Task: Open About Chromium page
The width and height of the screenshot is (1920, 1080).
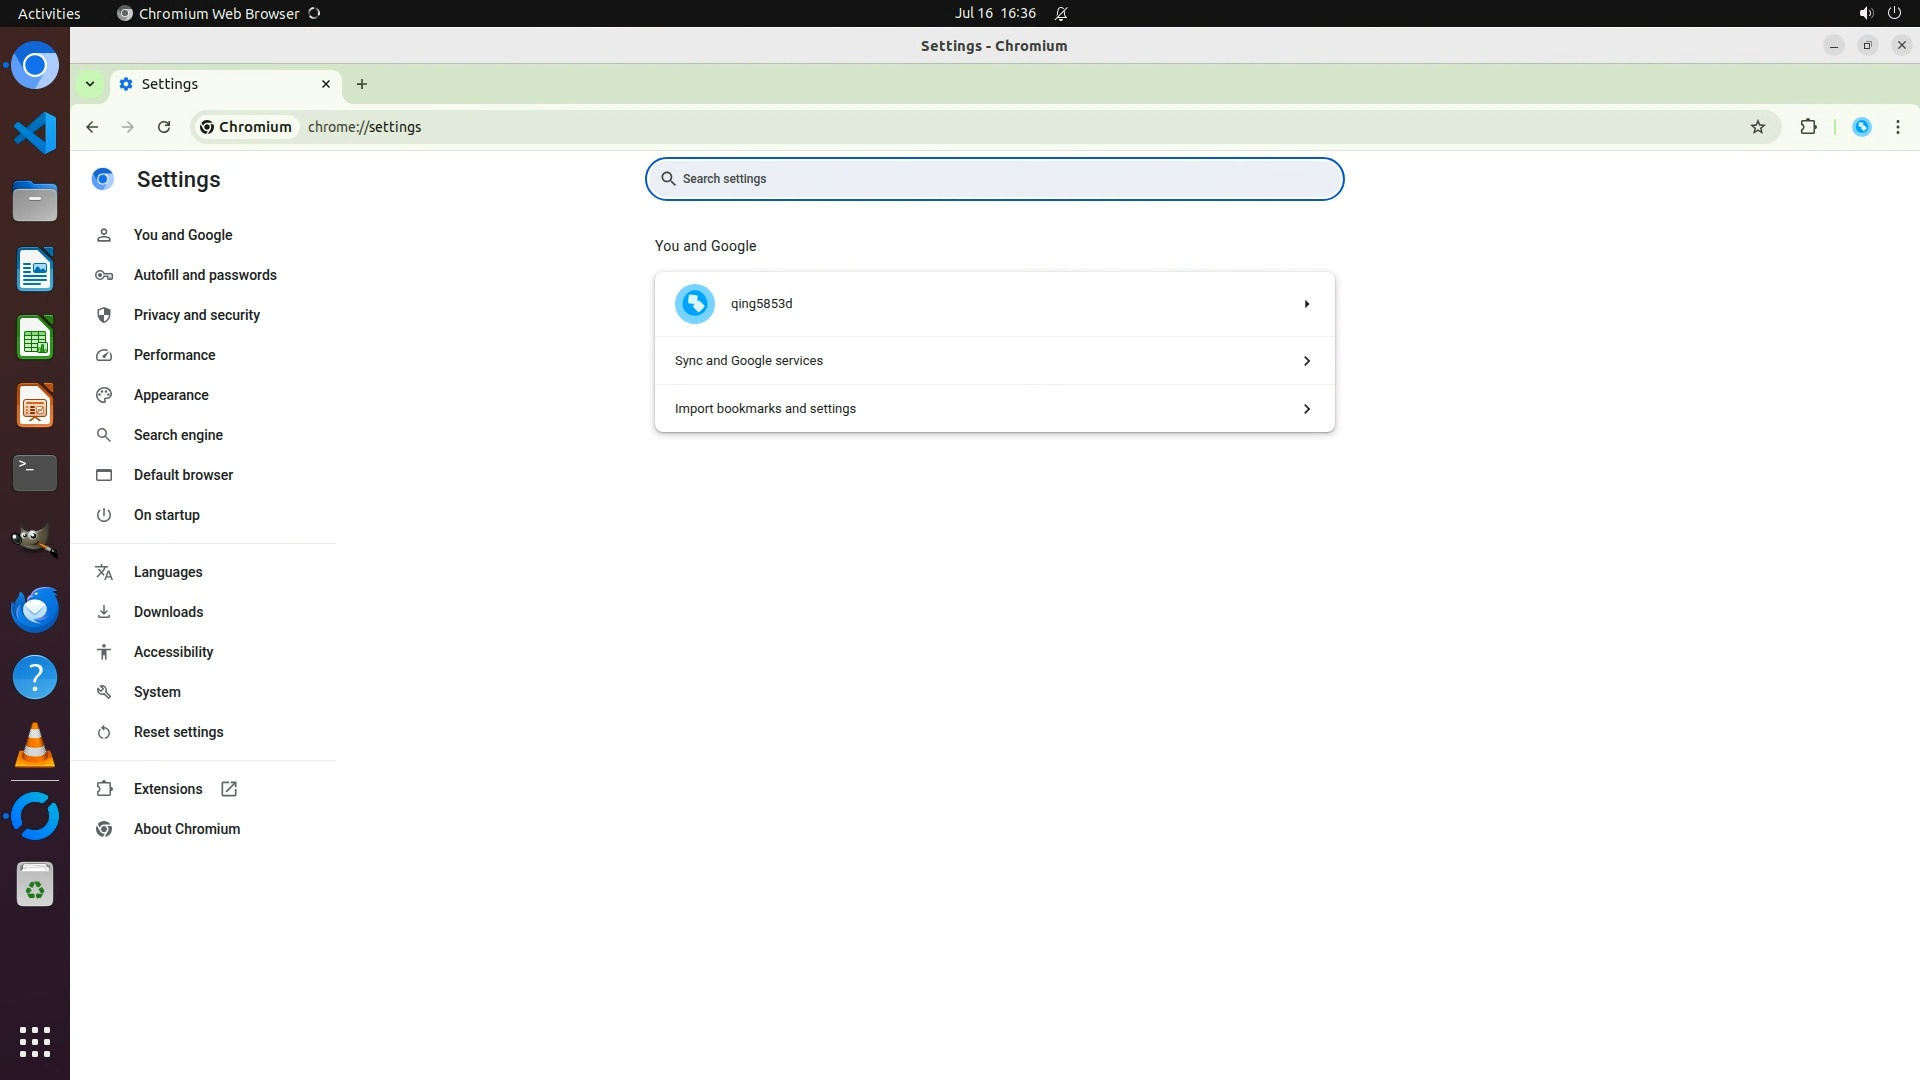Action: 187,829
